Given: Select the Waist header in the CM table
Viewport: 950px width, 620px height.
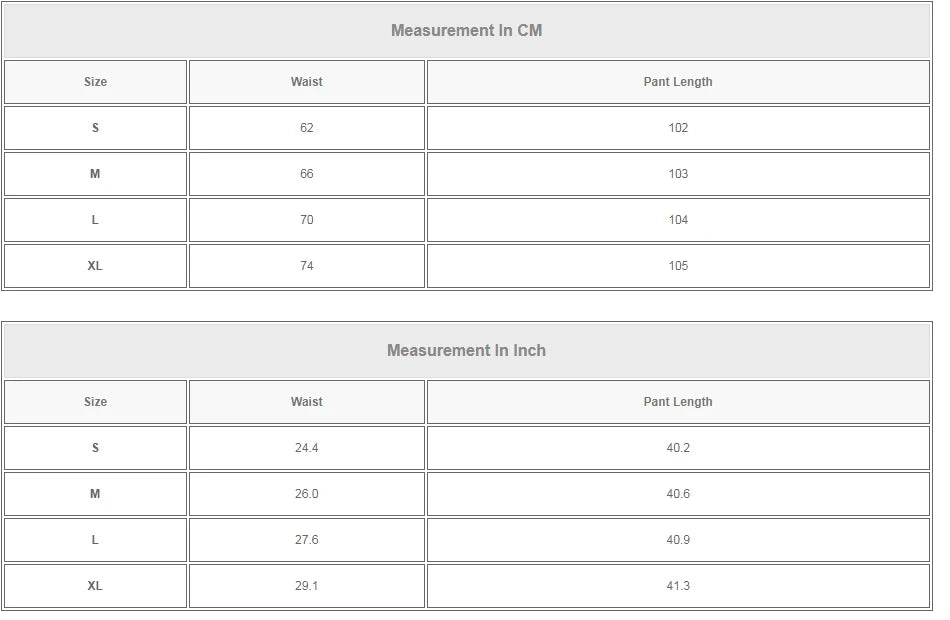Looking at the screenshot, I should tap(306, 82).
